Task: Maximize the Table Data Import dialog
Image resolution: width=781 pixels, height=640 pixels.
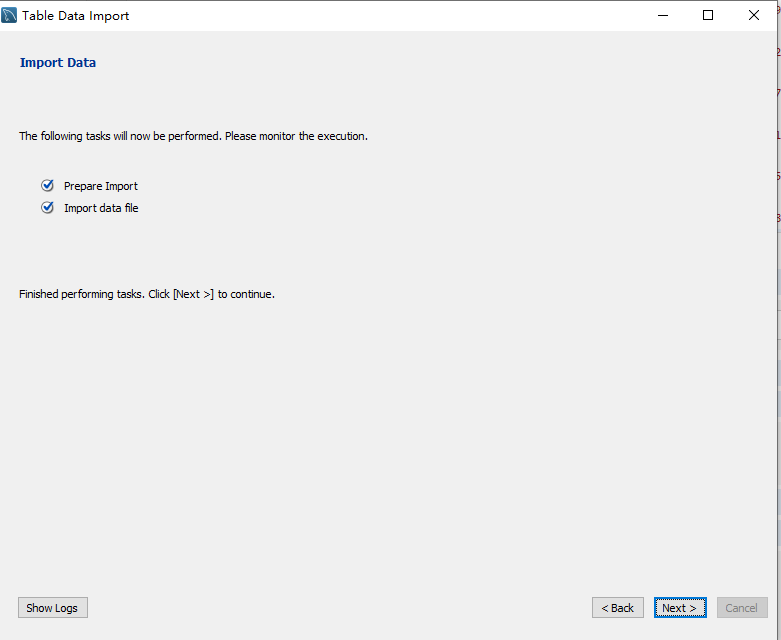Action: 708,16
